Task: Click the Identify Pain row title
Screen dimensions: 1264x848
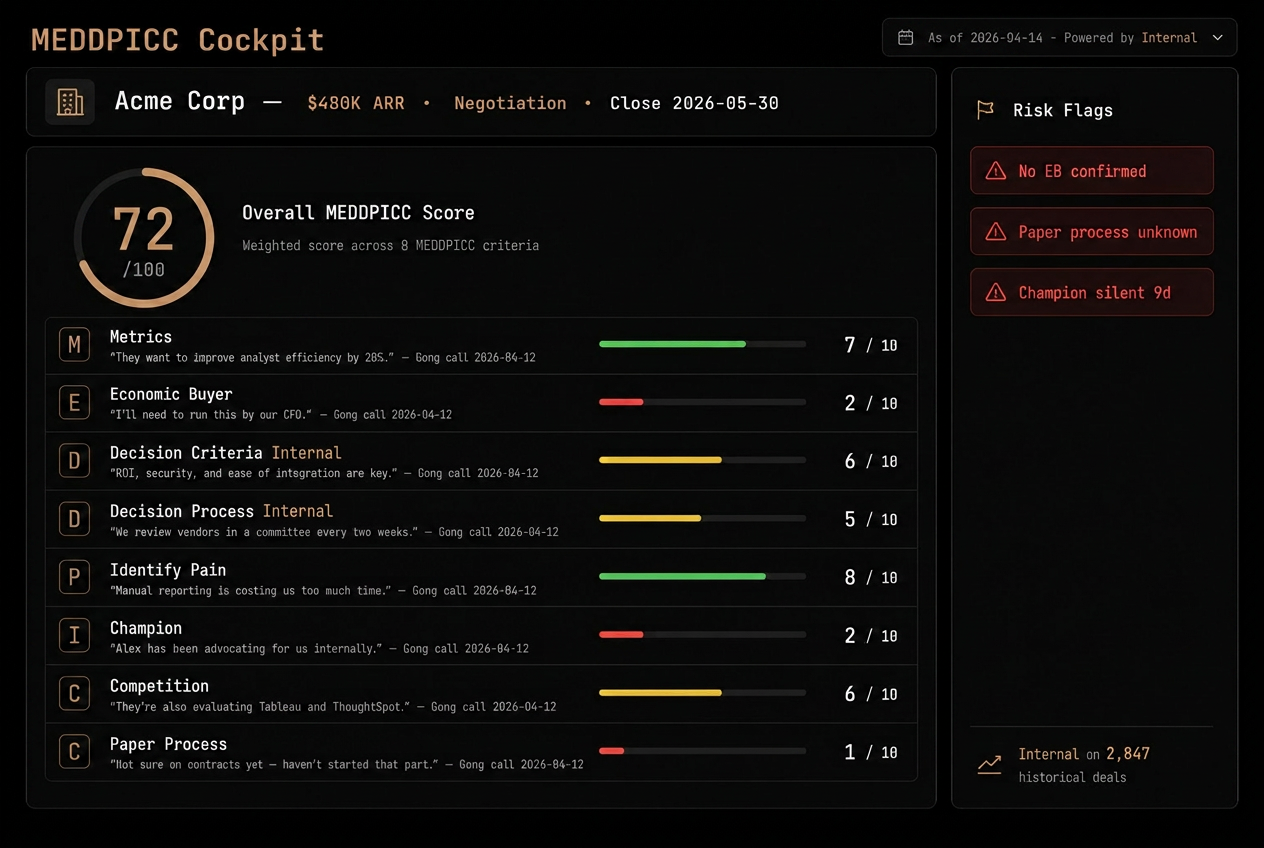Action: tap(168, 570)
